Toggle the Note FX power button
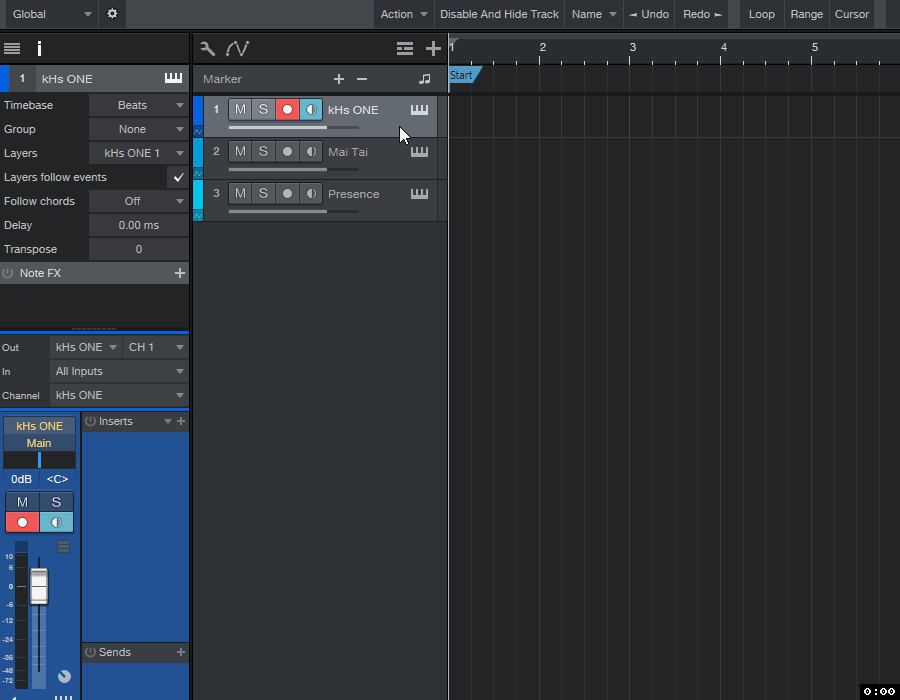The image size is (900, 700). pos(8,273)
